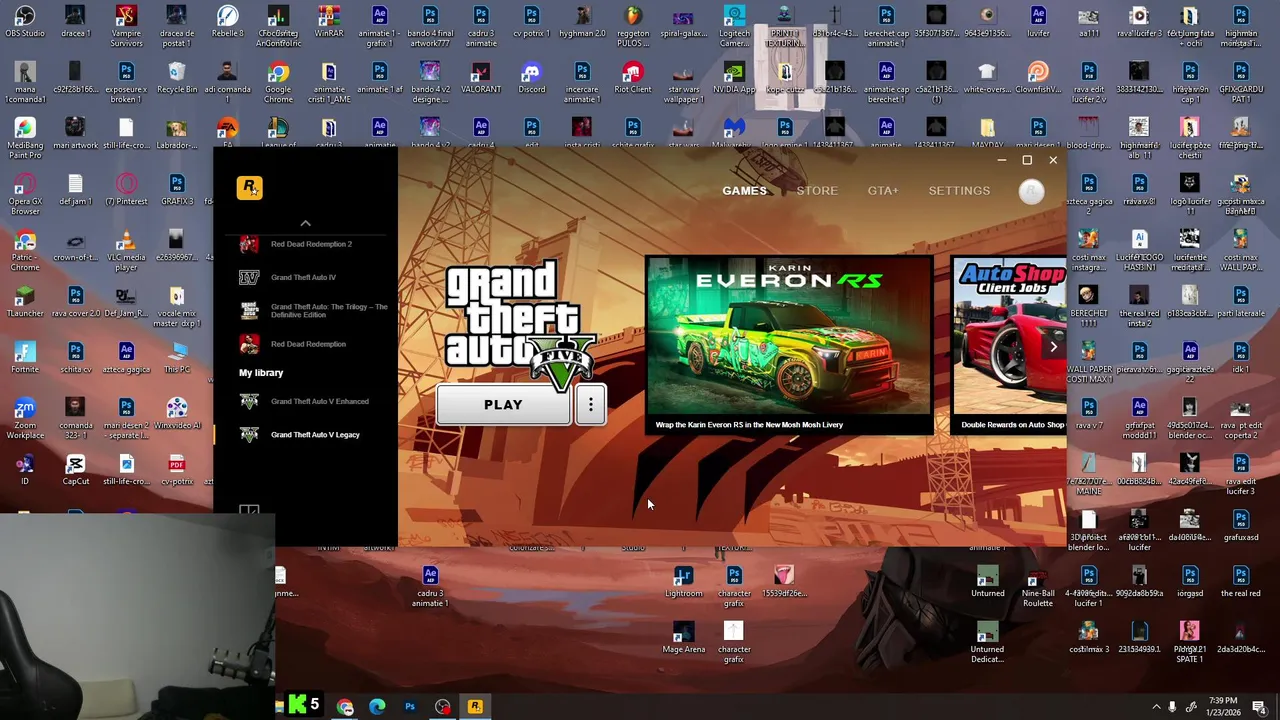Open Riot Client desktop shortcut

pos(633,78)
